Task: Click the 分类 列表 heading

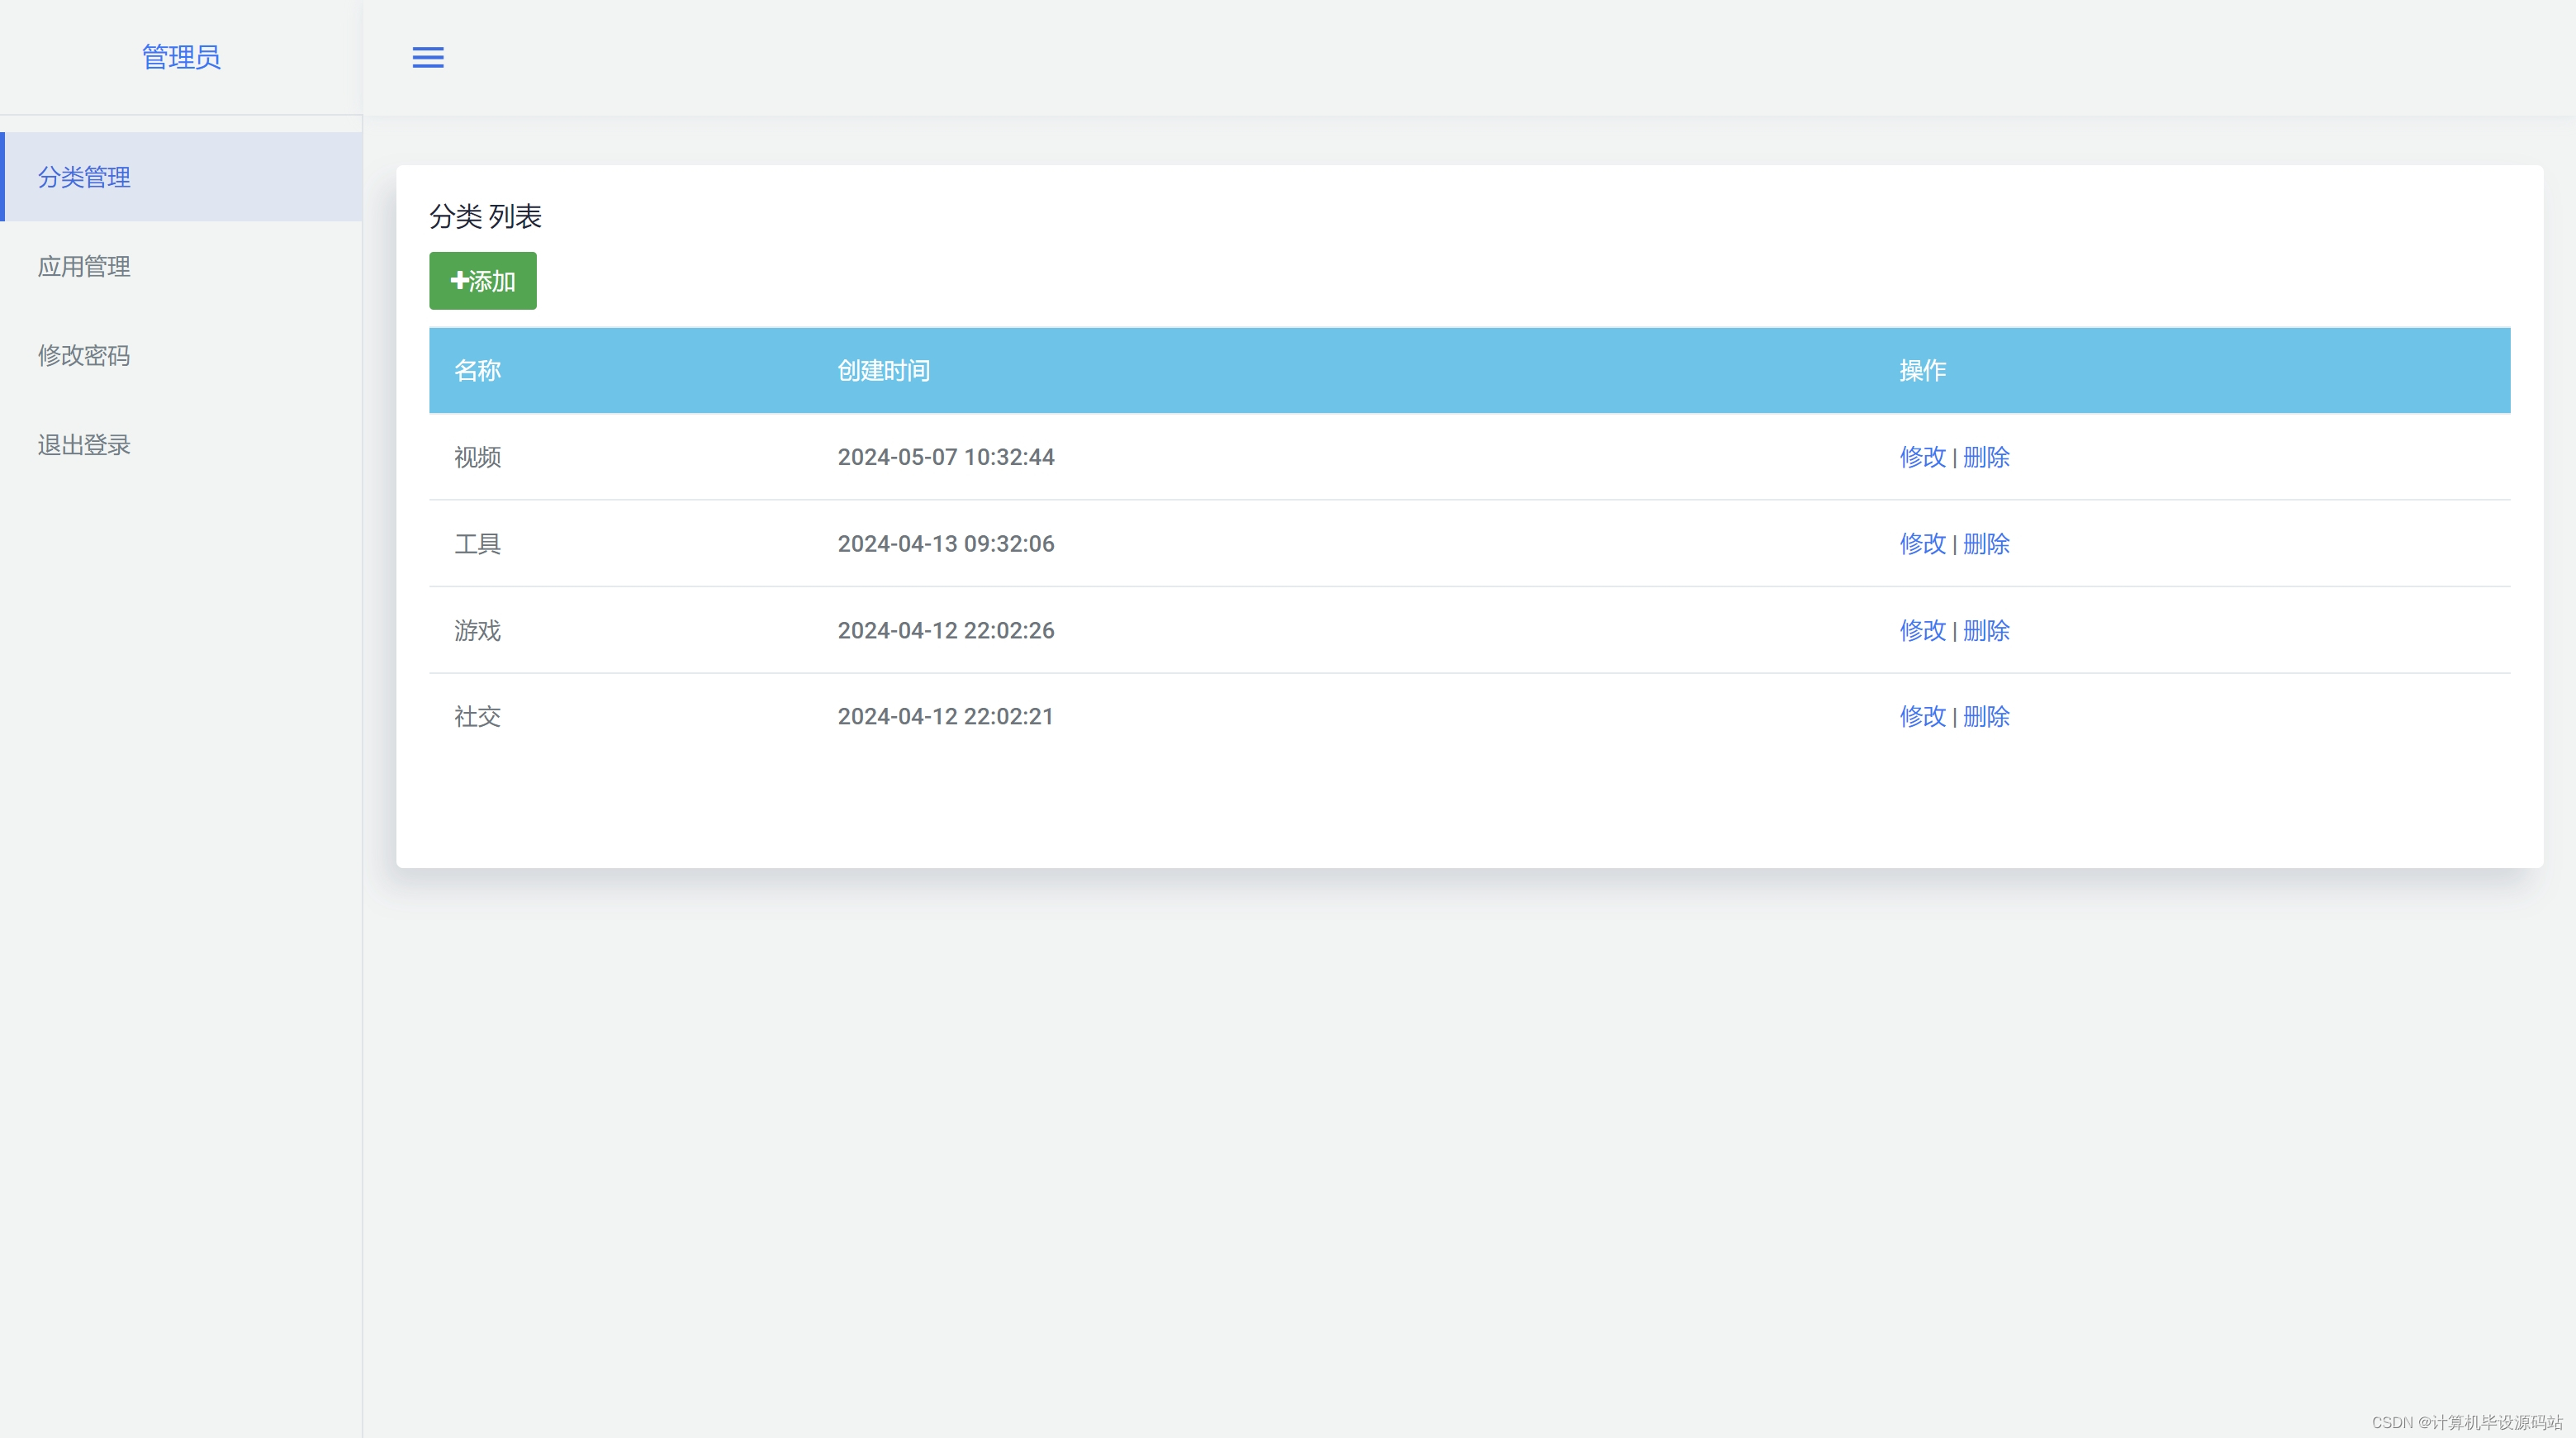Action: click(485, 216)
